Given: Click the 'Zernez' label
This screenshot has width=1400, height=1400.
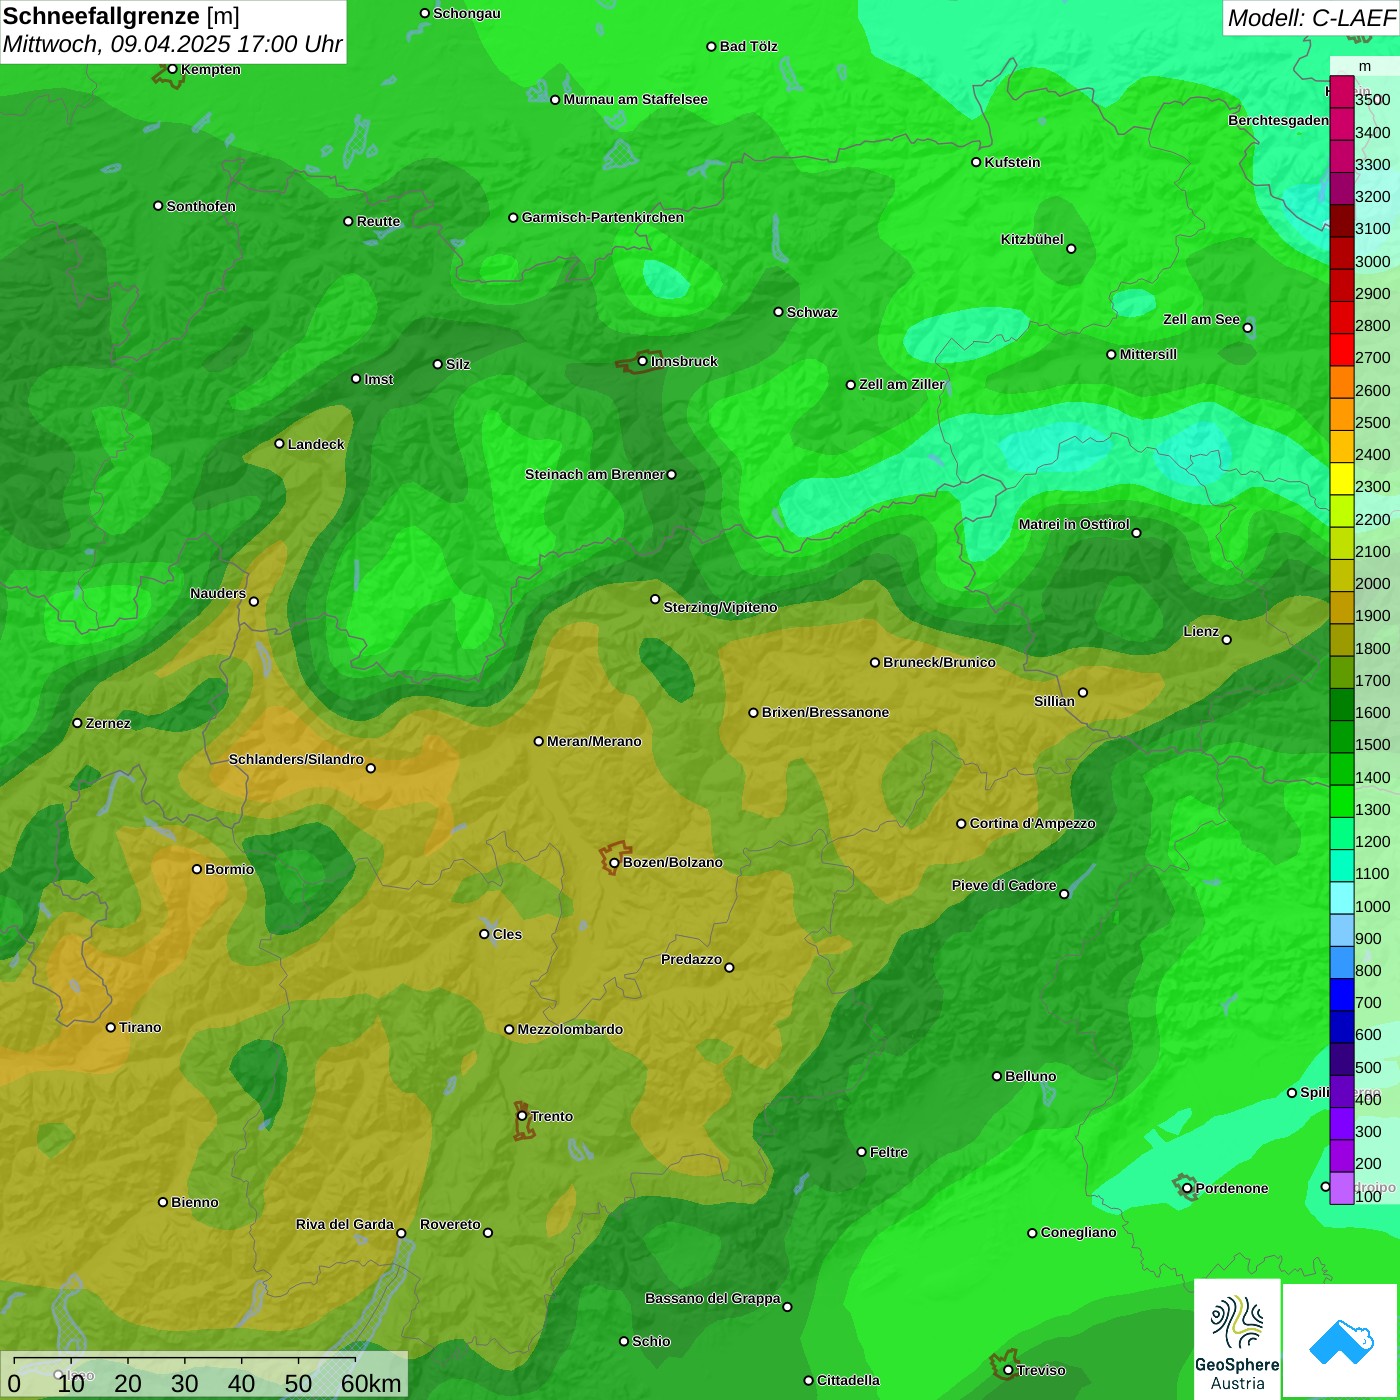Looking at the screenshot, I should (x=108, y=723).
